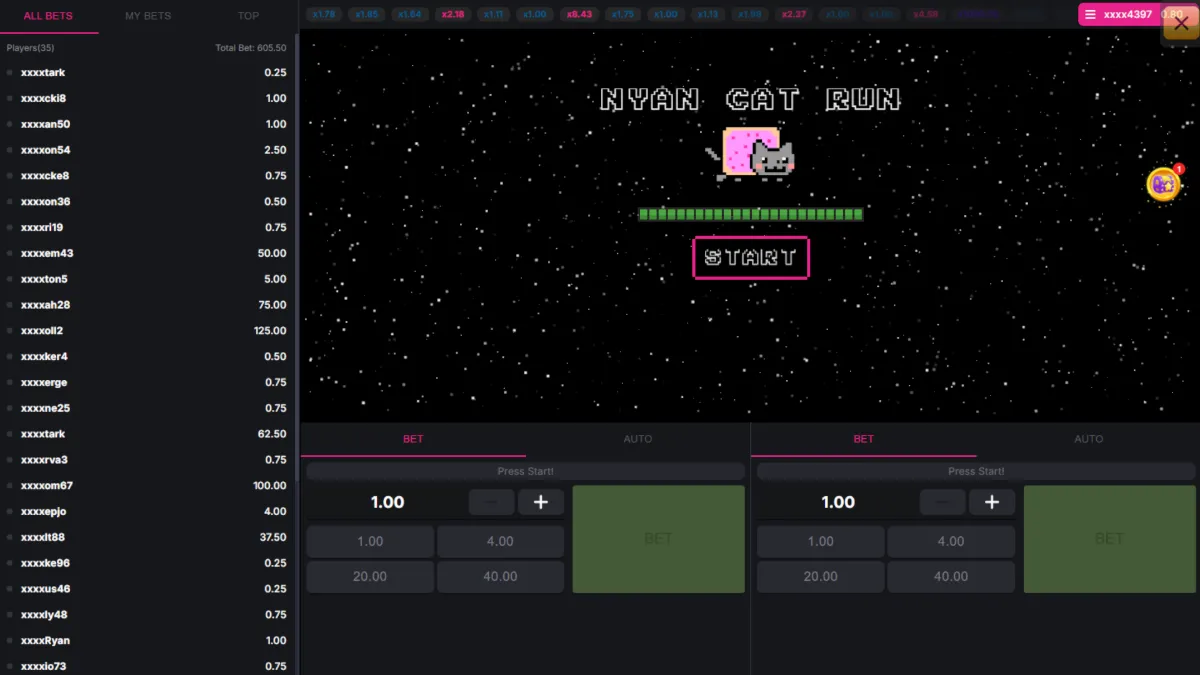Choose the 40.00 preset in right panel
The height and width of the screenshot is (675, 1200).
click(951, 577)
